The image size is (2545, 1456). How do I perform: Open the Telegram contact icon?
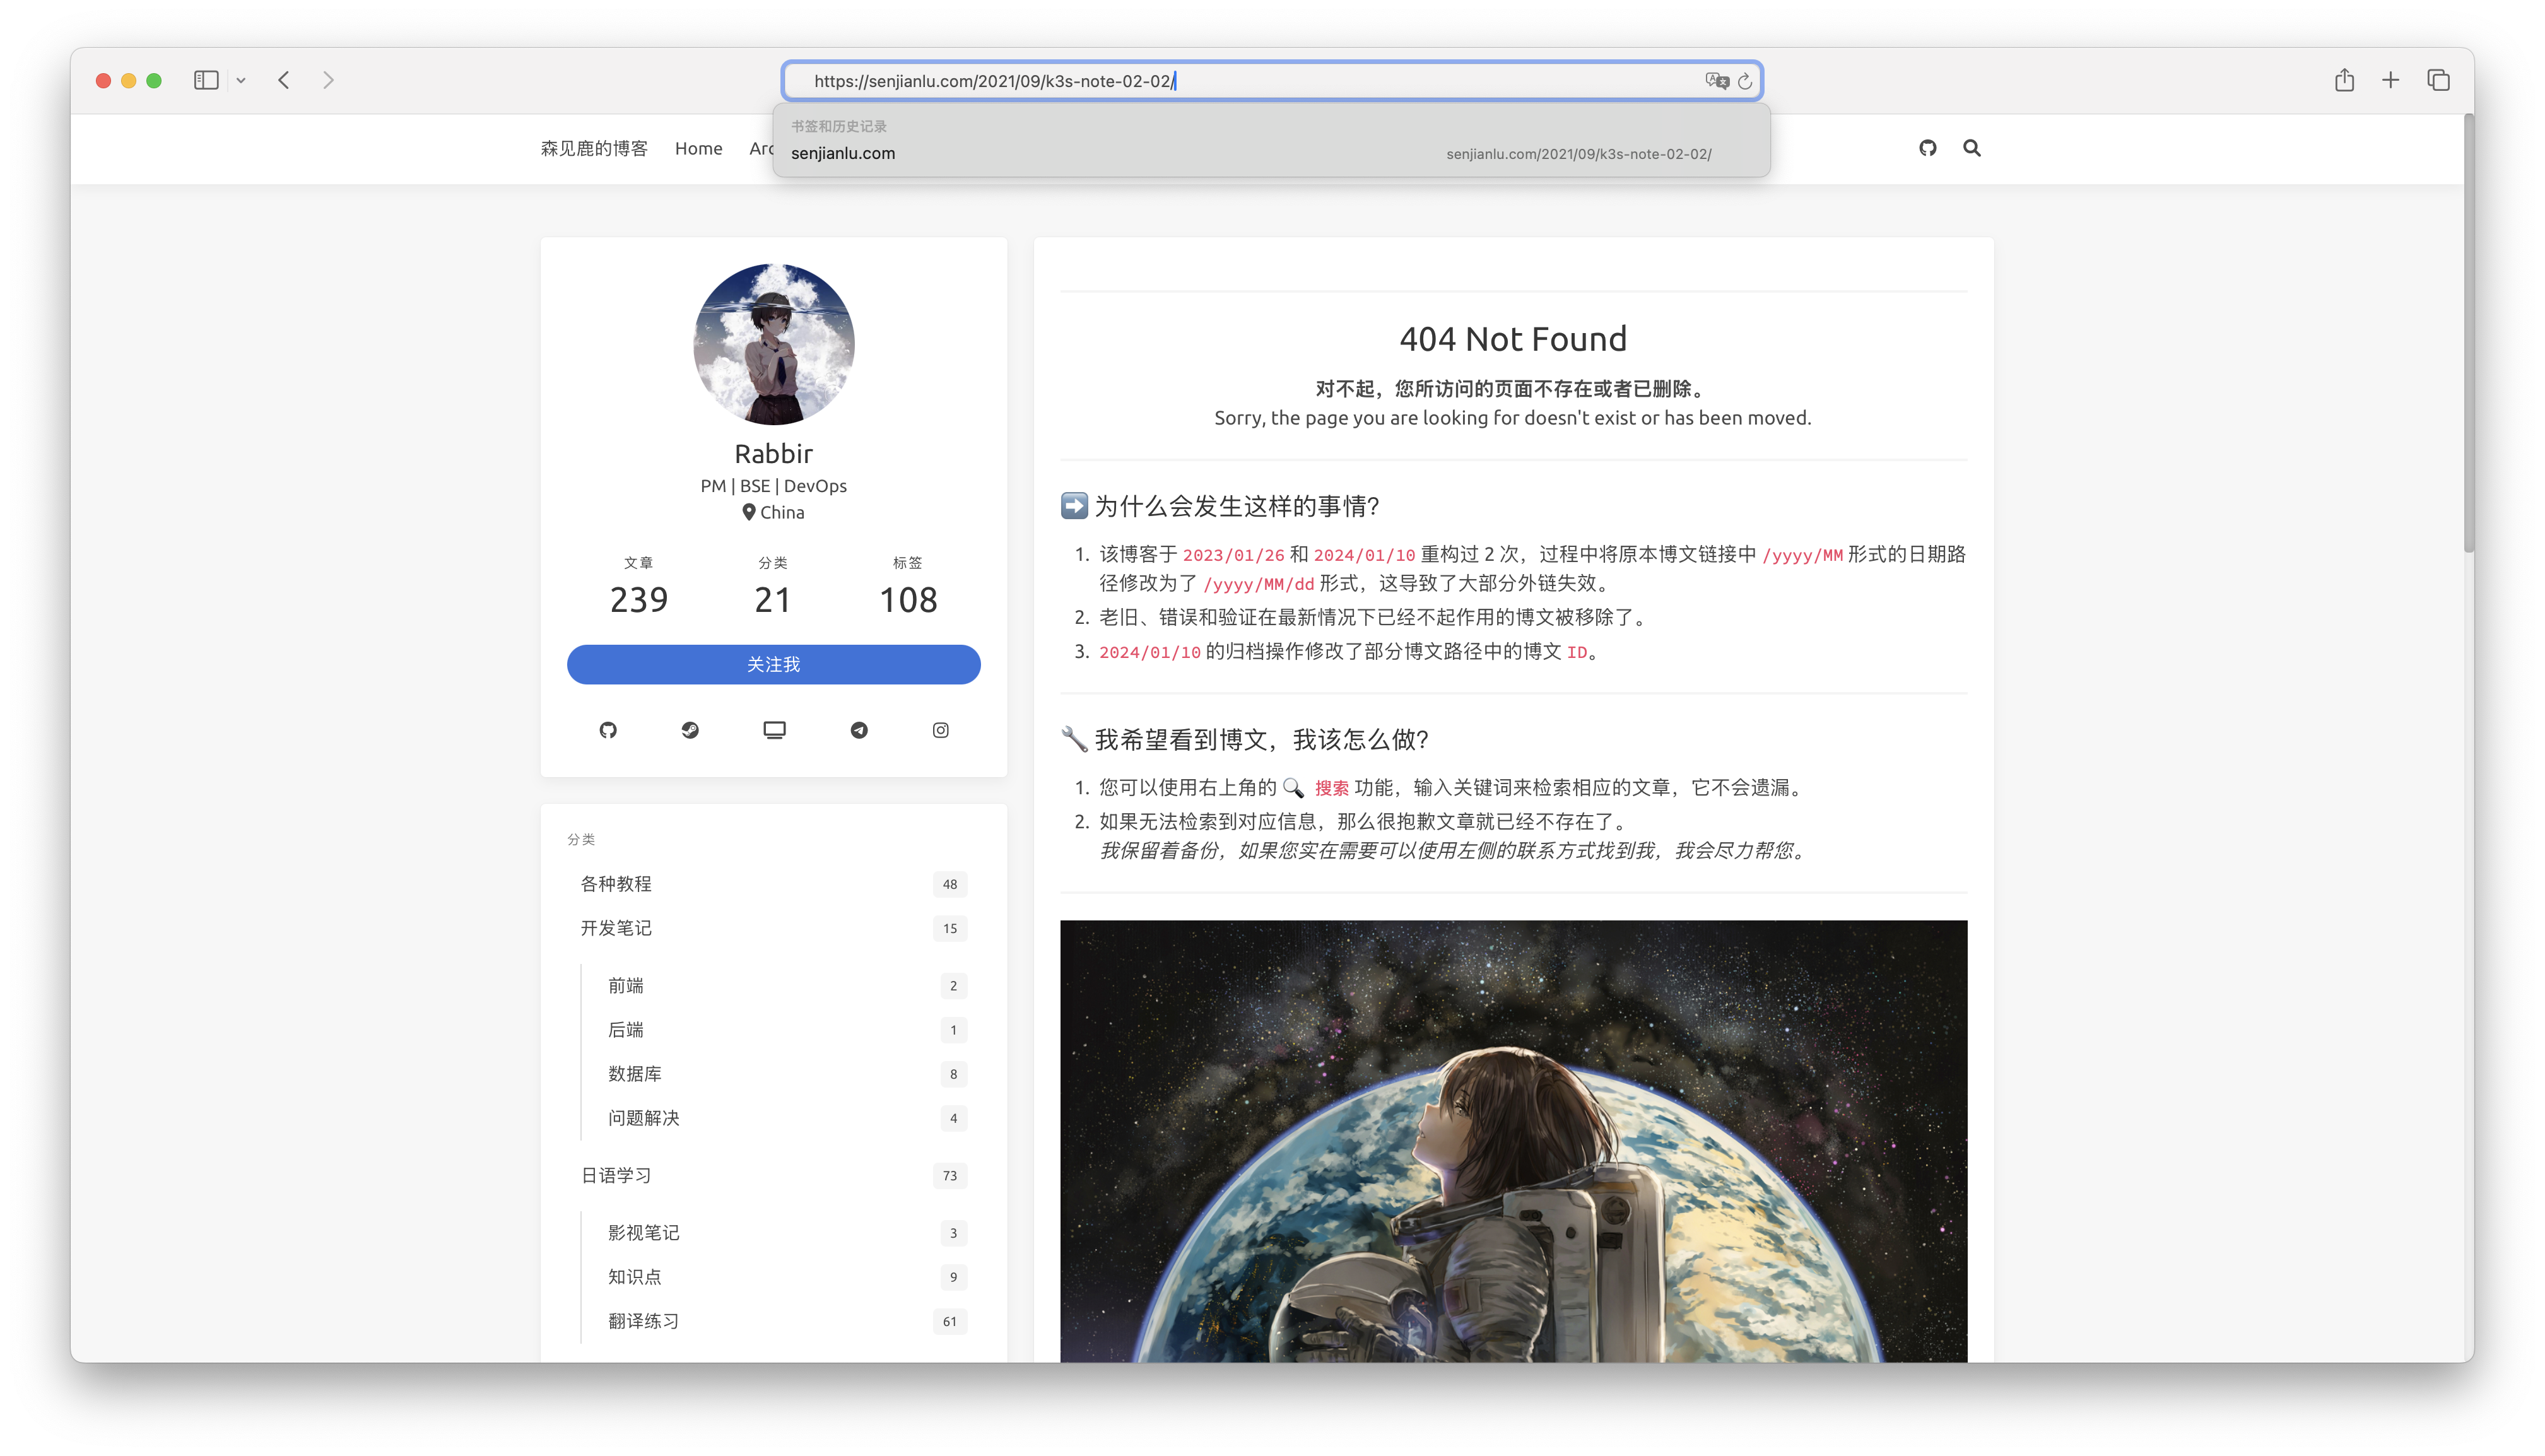pos(859,730)
